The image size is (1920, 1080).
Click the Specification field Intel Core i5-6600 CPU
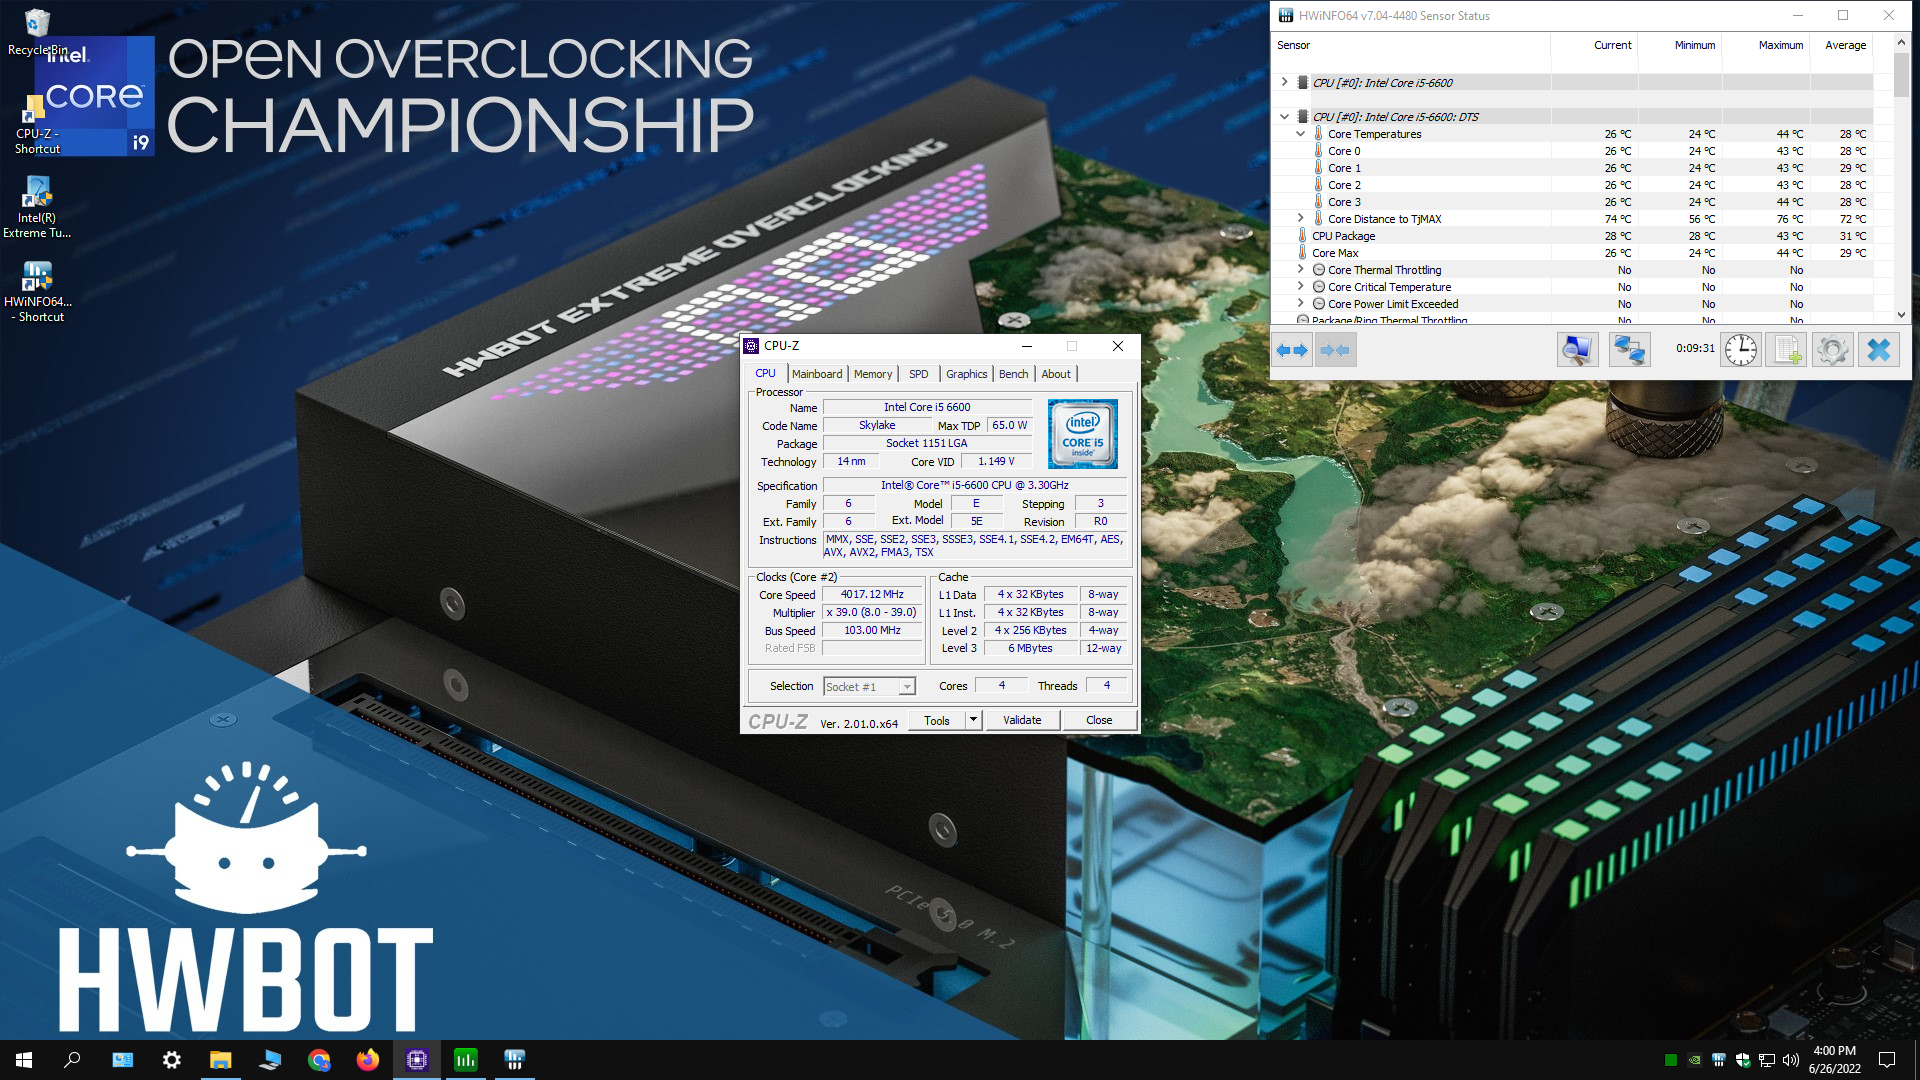(974, 485)
